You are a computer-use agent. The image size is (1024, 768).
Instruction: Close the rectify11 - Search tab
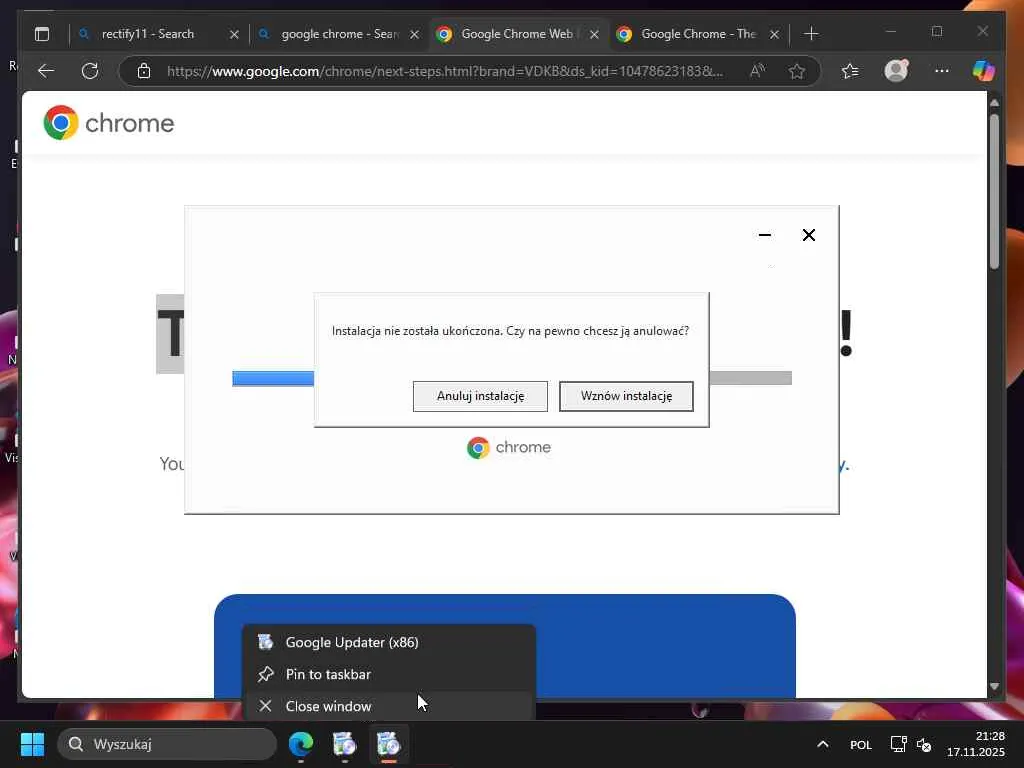pos(234,35)
